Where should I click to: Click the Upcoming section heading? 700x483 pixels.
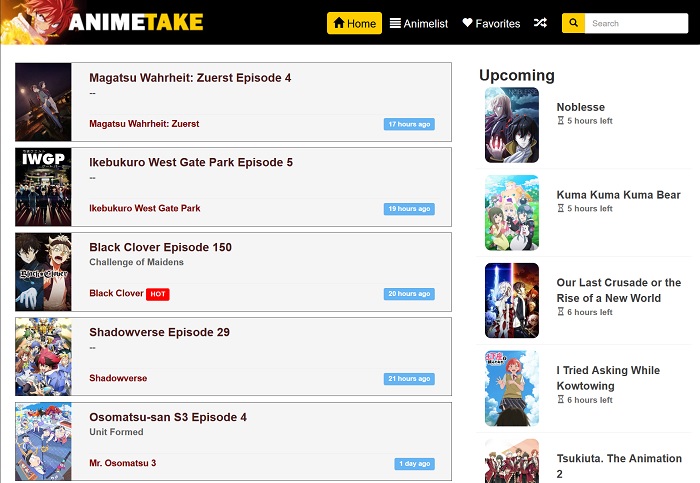[x=517, y=75]
